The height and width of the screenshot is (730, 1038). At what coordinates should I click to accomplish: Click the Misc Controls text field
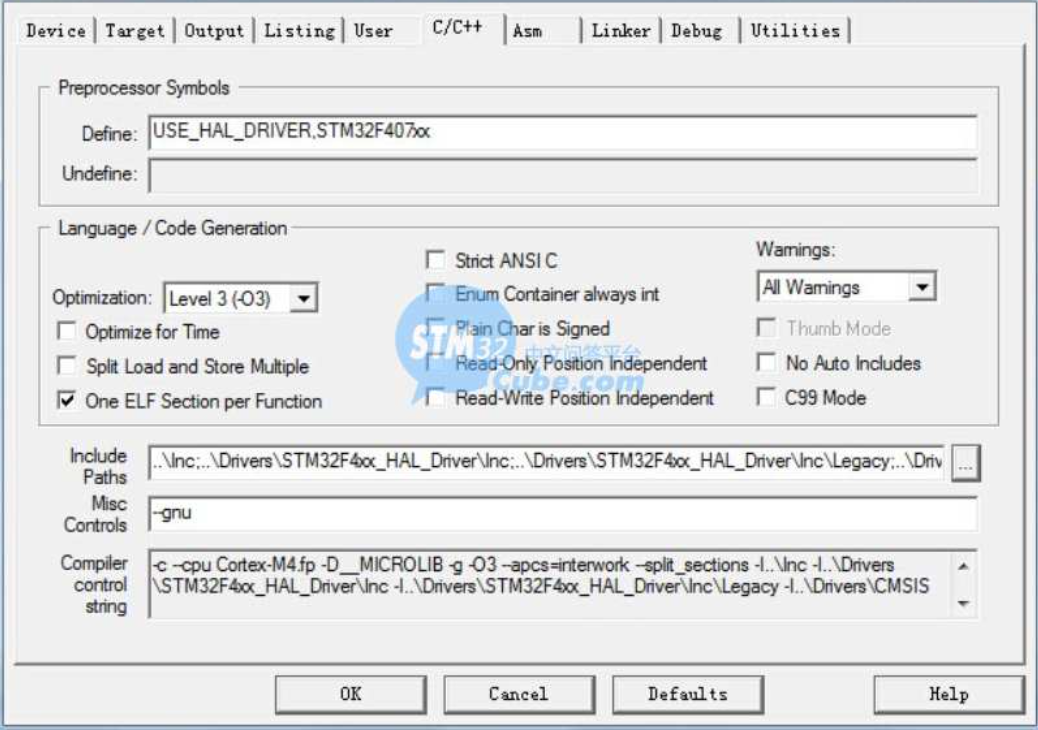coord(560,514)
